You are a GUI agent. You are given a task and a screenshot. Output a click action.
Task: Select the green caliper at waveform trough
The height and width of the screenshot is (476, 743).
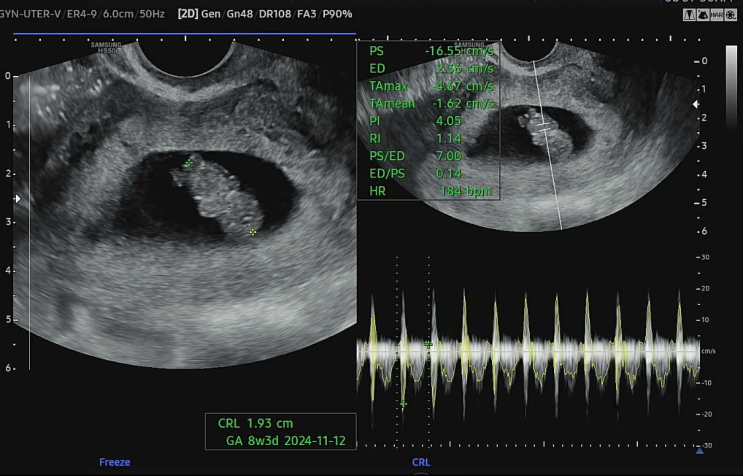click(x=403, y=404)
